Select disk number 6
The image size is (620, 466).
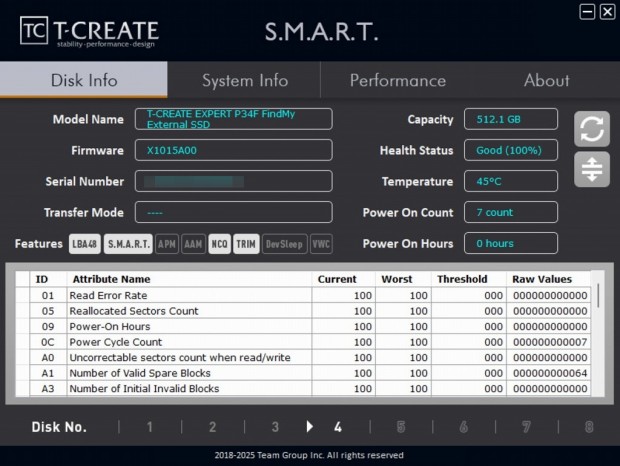(463, 427)
